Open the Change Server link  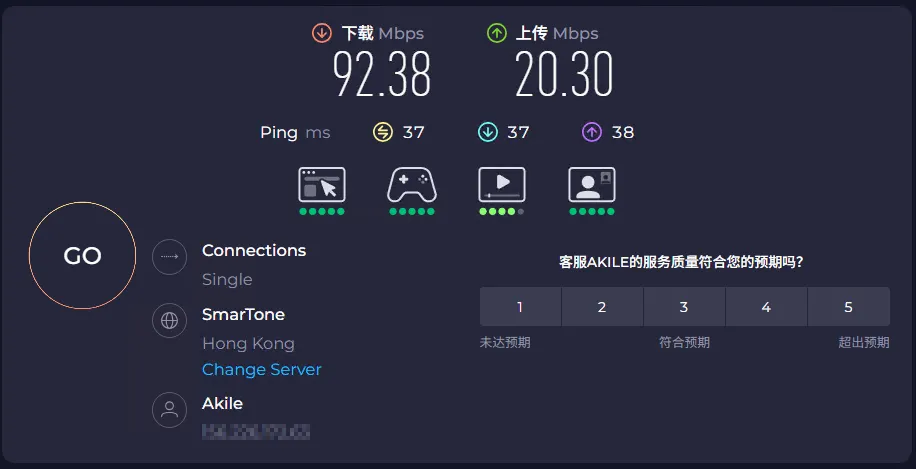click(x=262, y=369)
